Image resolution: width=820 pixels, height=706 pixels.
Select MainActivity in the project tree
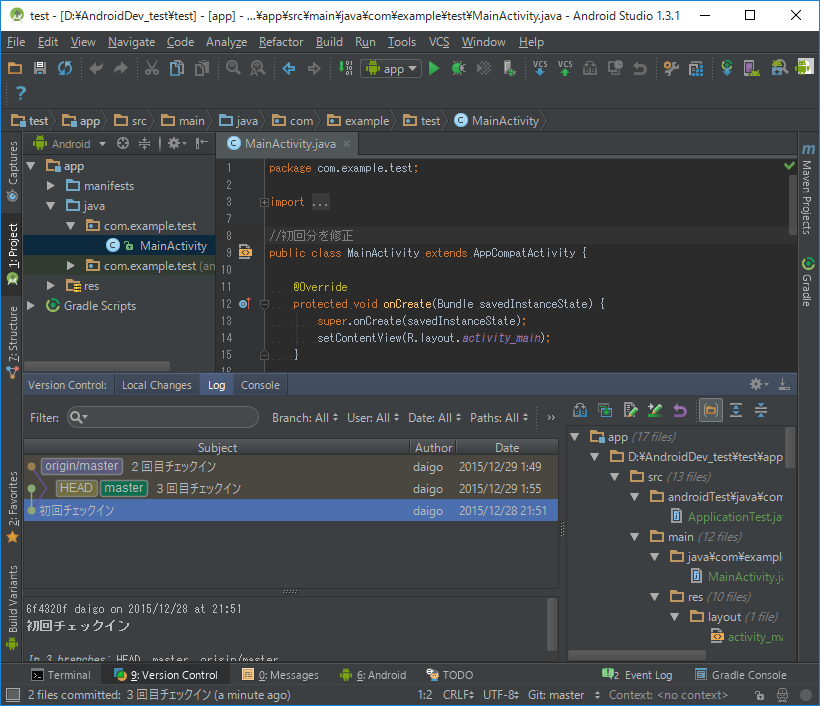(120, 245)
